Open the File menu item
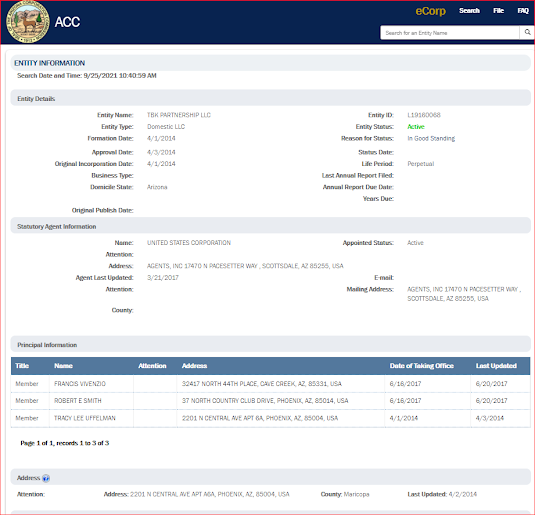 498,11
